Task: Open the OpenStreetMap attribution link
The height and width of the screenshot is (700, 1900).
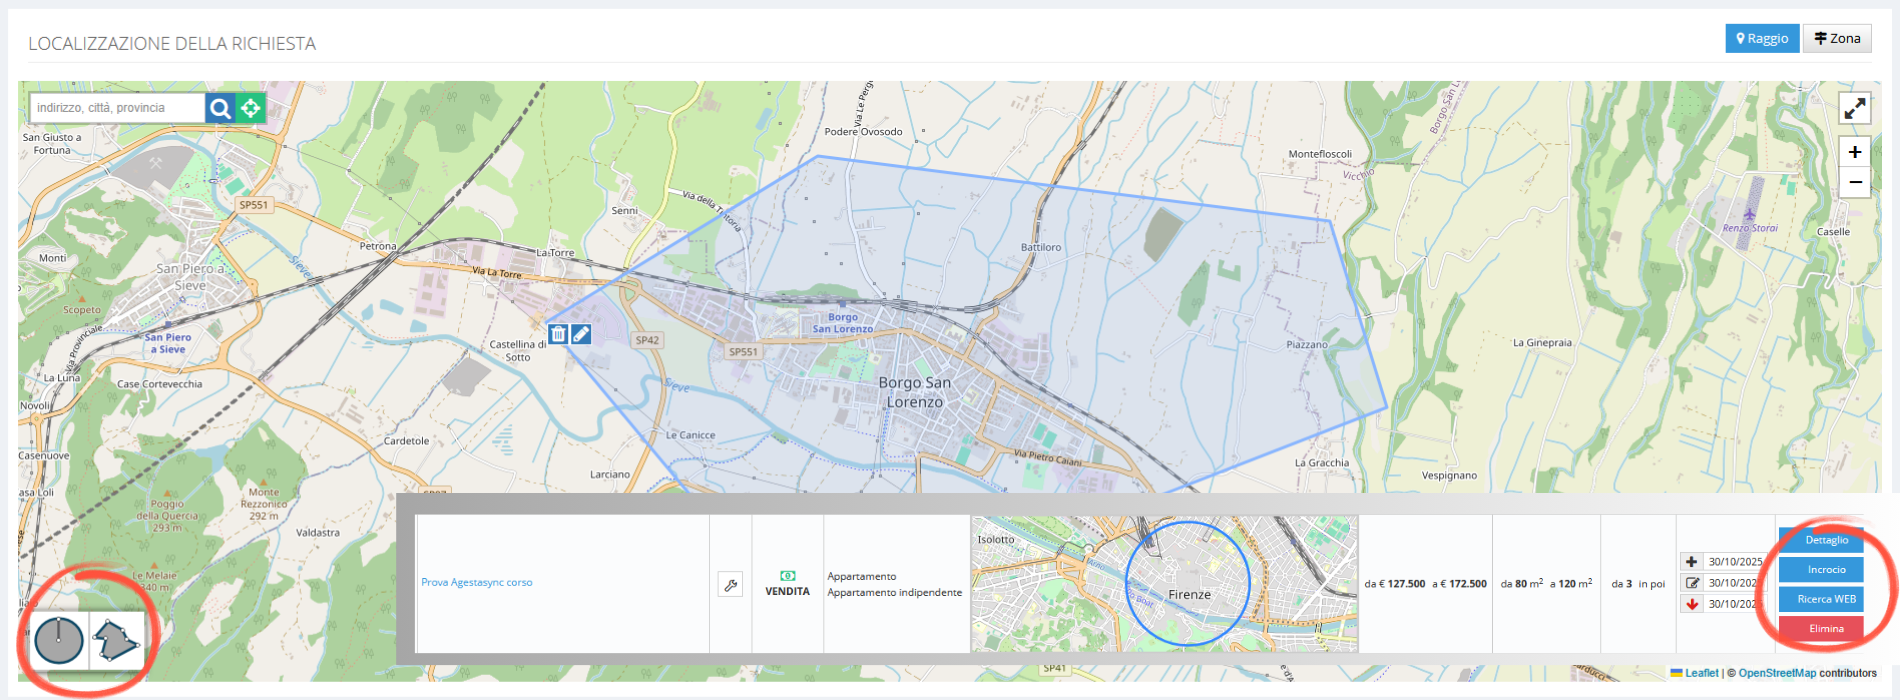Action: point(1776,673)
